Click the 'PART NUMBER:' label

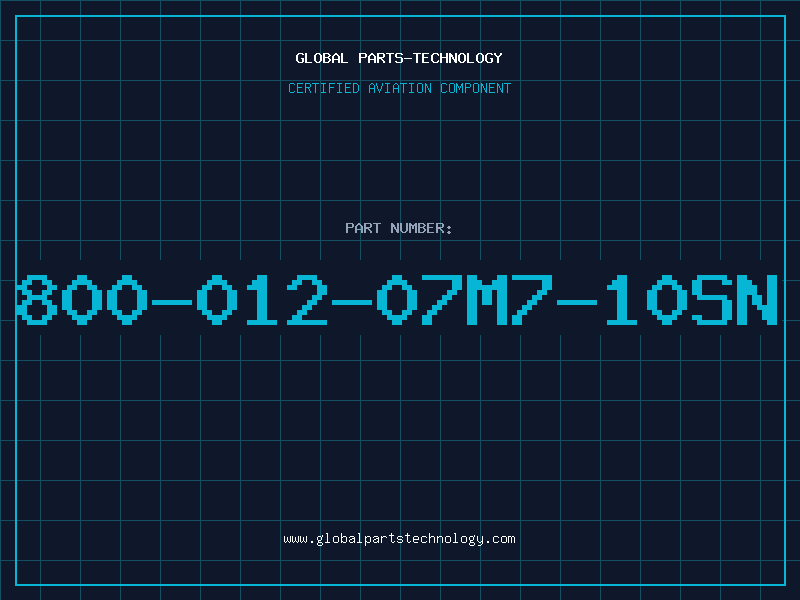click(399, 228)
